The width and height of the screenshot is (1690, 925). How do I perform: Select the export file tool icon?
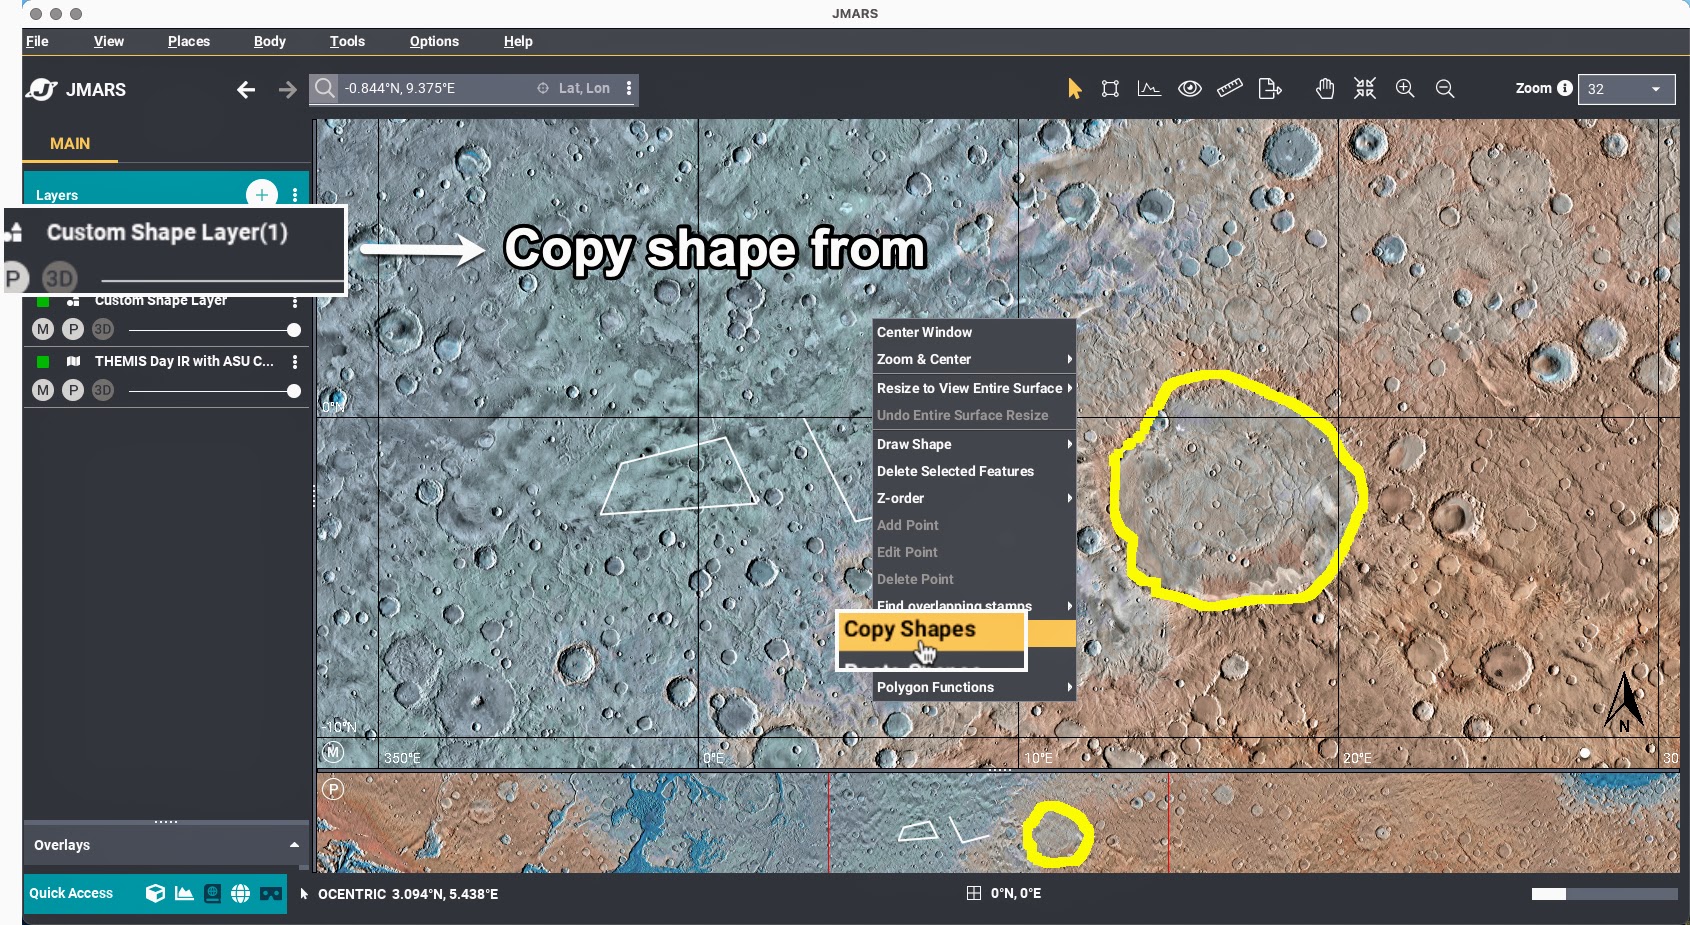click(x=1269, y=89)
